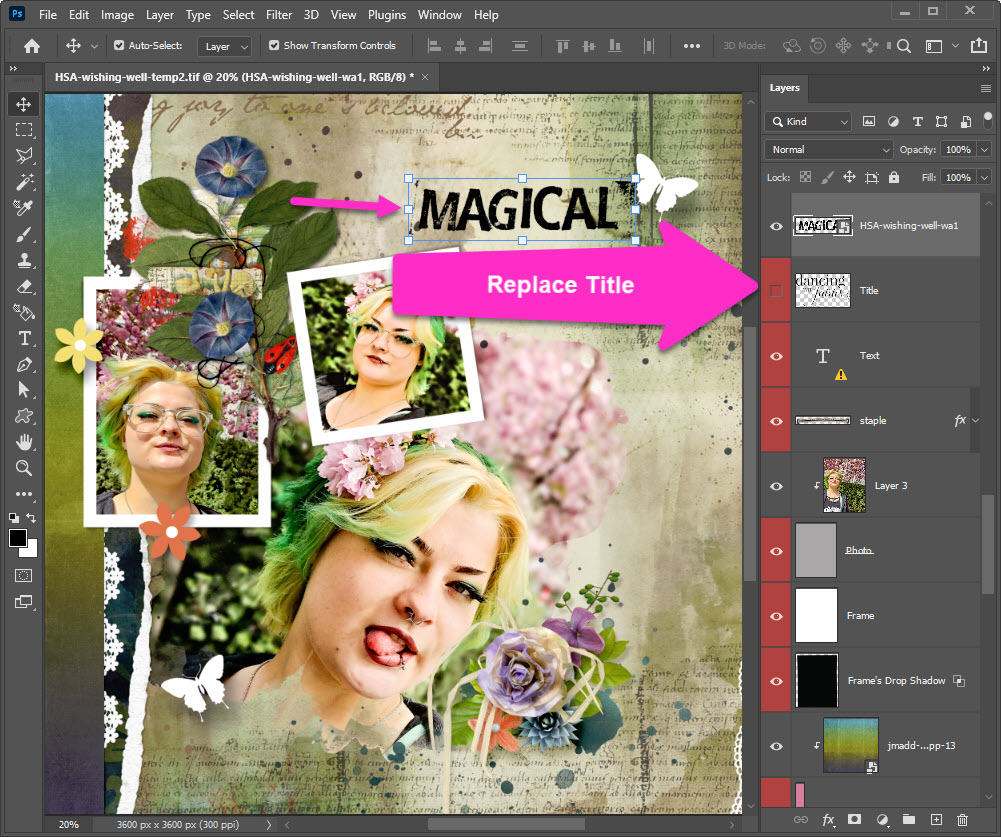This screenshot has width=1001, height=837.
Task: Create a new layer with plus icon
Action: tap(936, 819)
